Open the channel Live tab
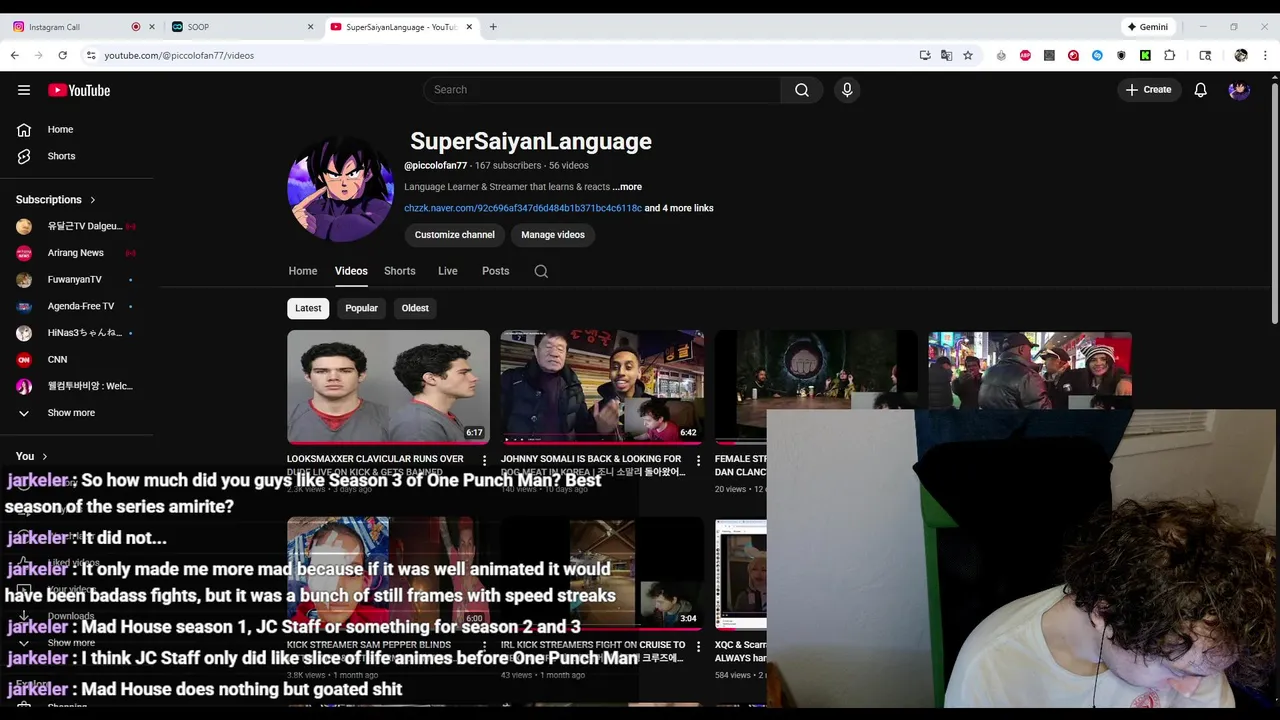Viewport: 1280px width, 720px height. tap(448, 271)
